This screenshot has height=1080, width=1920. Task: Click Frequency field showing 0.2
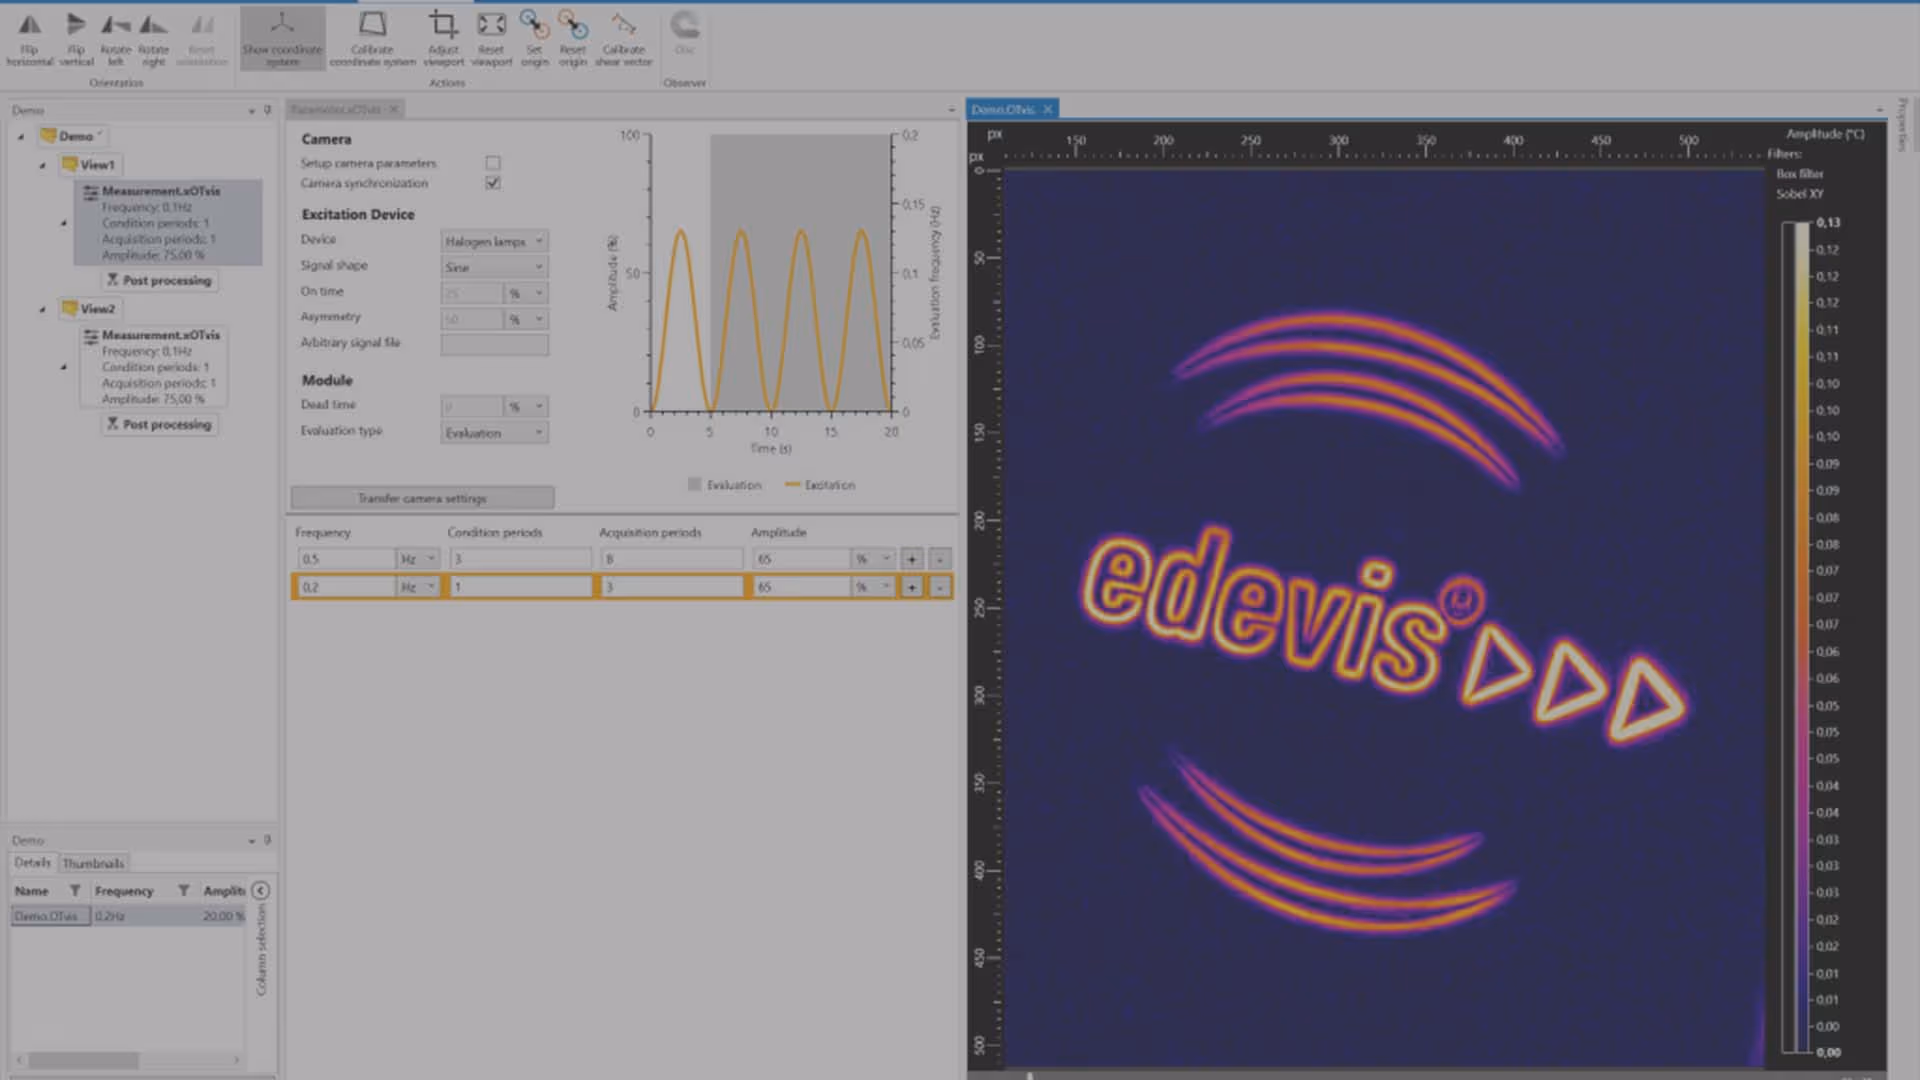(346, 587)
